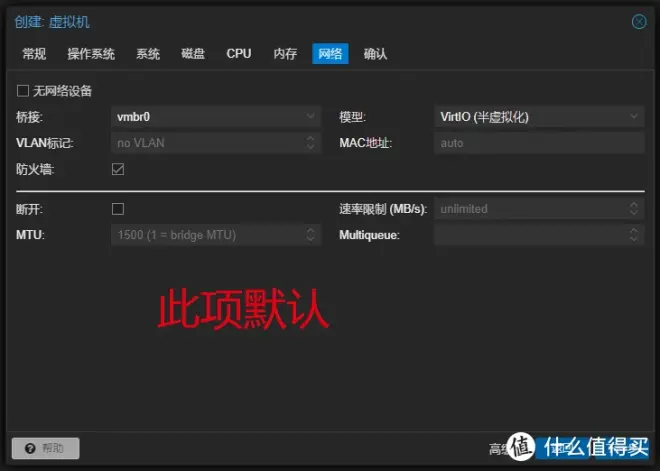Click the Multiqueue spinner arrows

click(x=634, y=235)
